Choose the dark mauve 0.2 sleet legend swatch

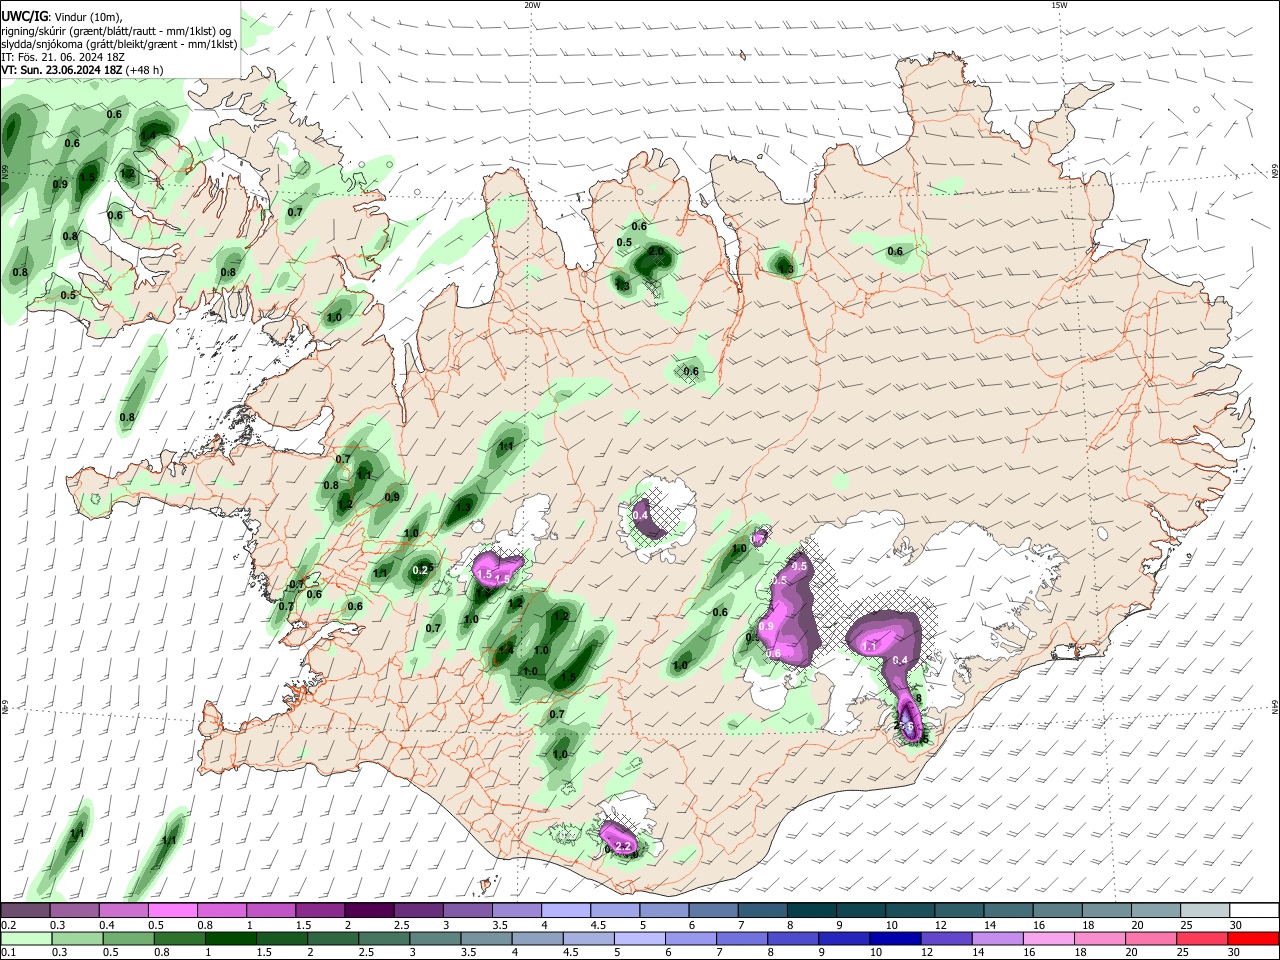(x=25, y=911)
